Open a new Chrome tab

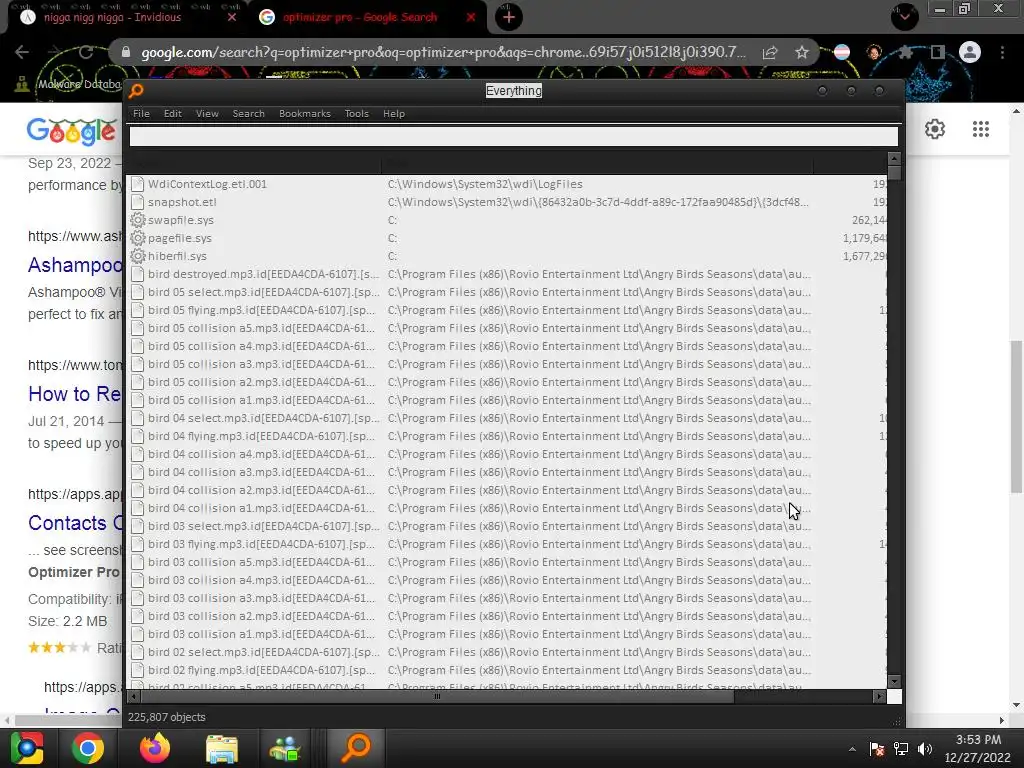point(509,18)
